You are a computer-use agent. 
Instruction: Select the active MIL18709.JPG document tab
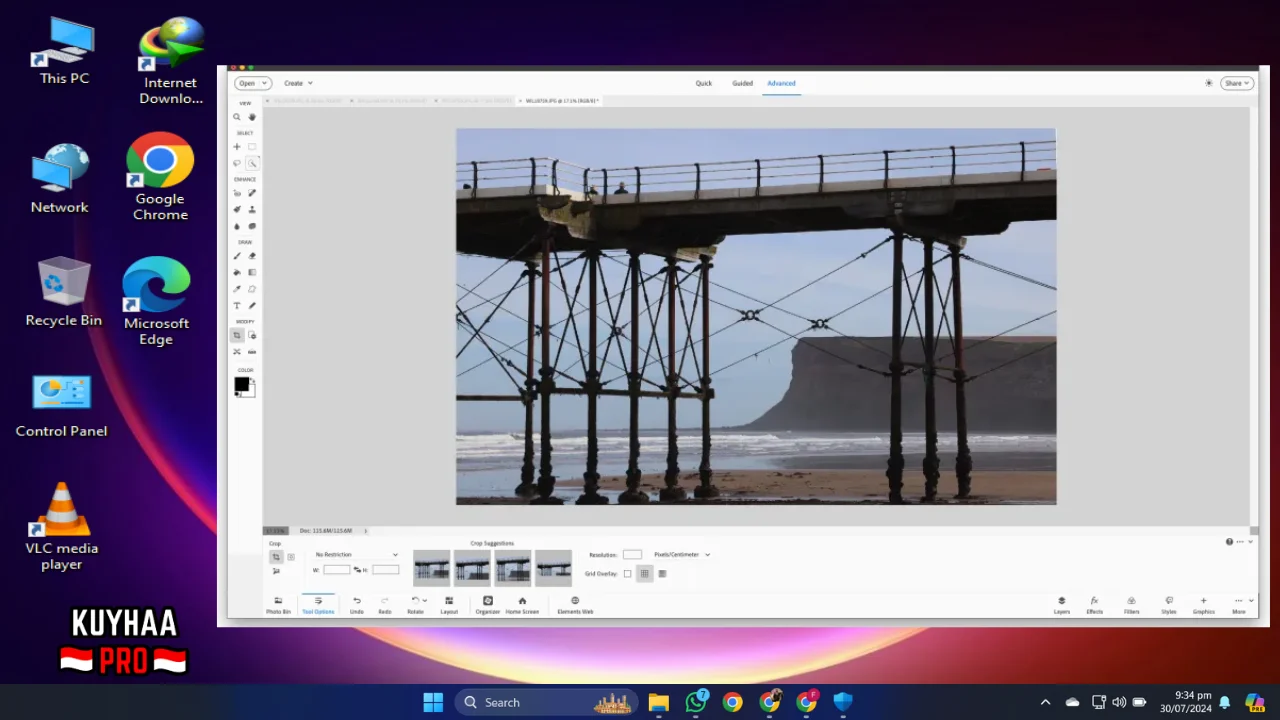click(x=560, y=101)
